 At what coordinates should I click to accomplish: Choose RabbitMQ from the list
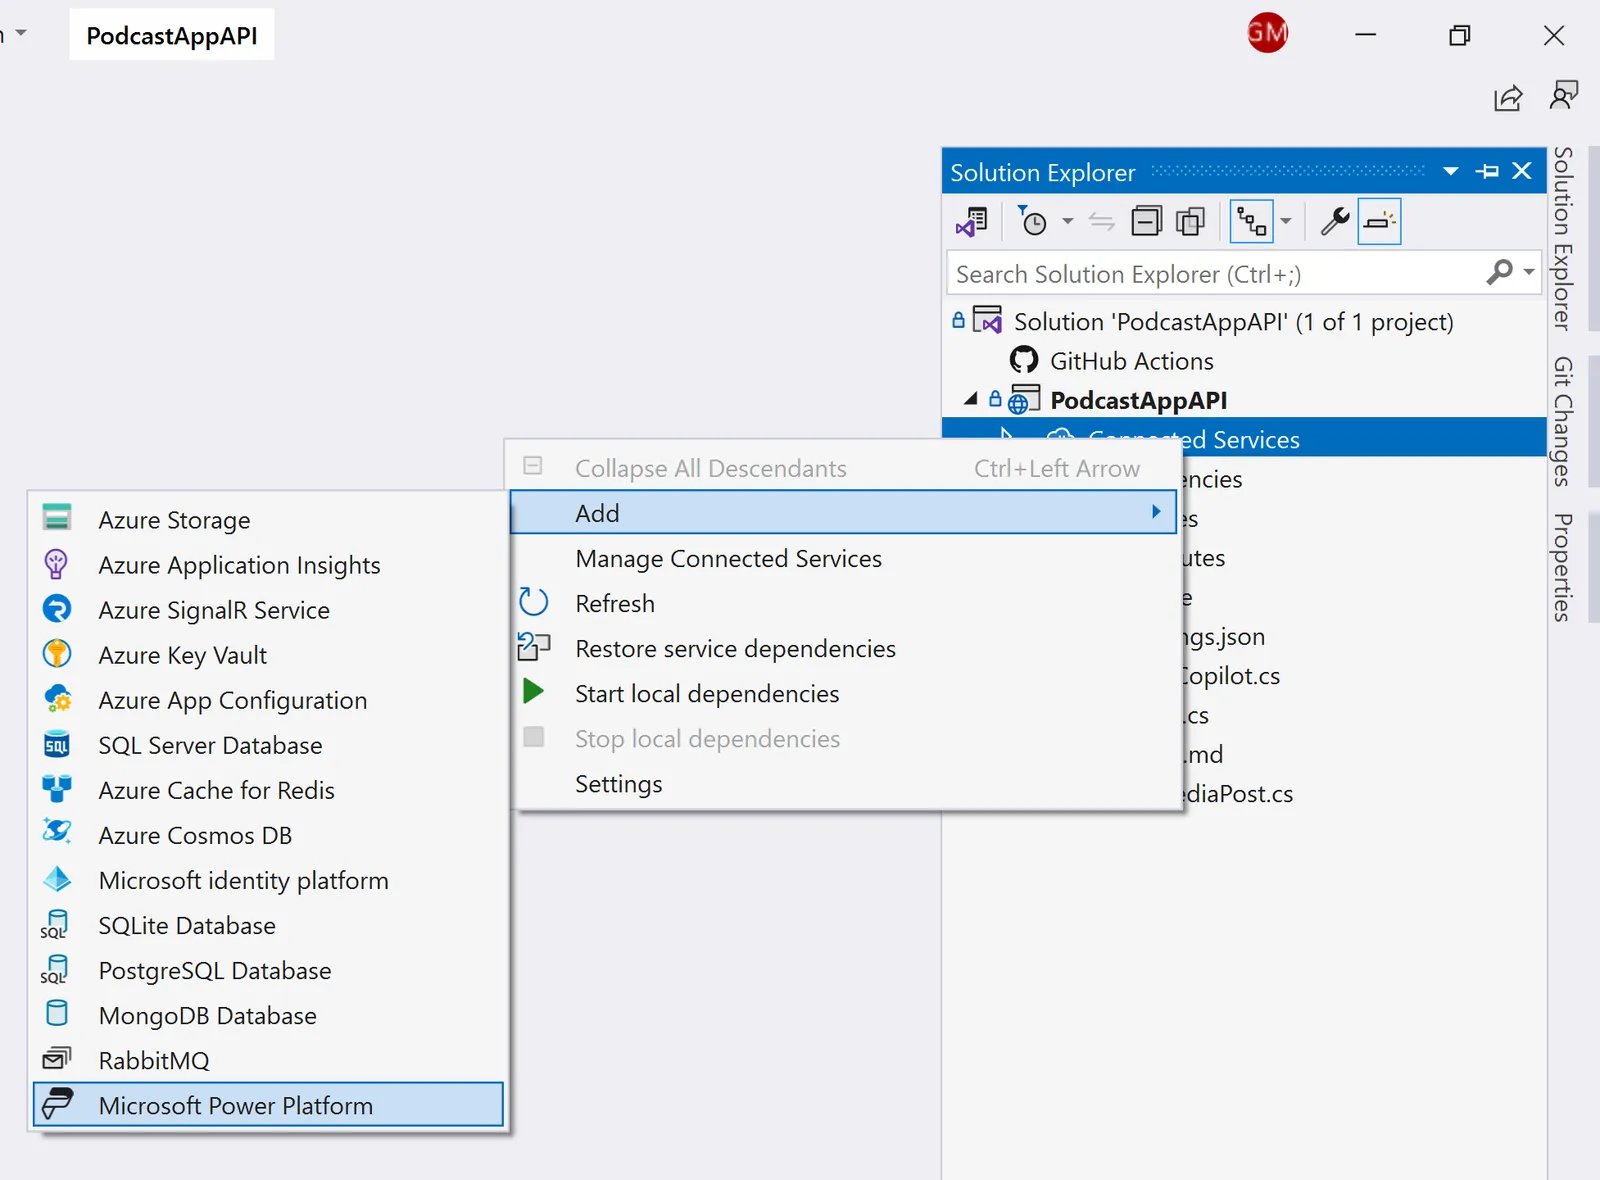pyautogui.click(x=268, y=1060)
